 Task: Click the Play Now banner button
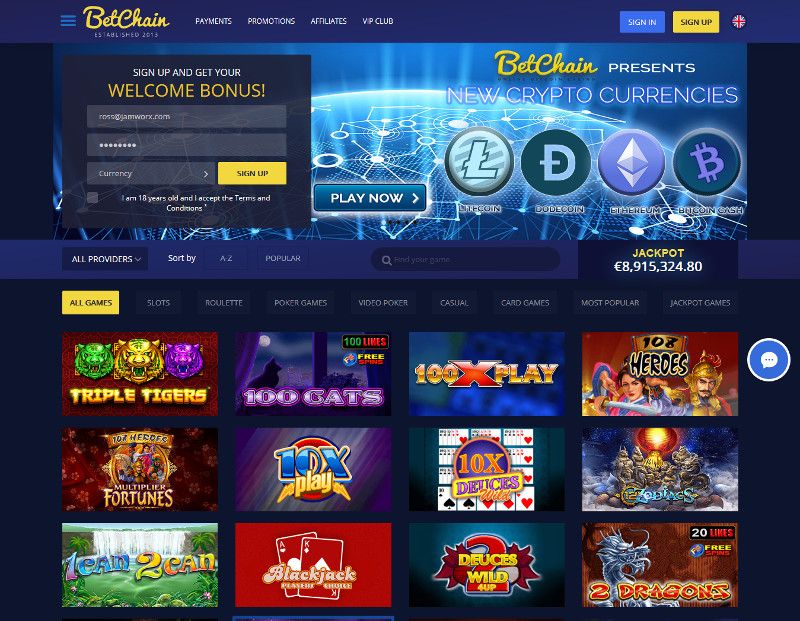(370, 198)
